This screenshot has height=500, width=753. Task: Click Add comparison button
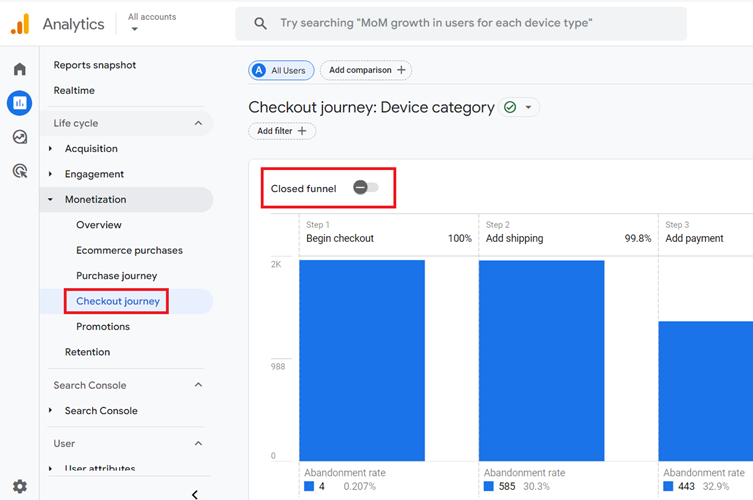click(366, 70)
